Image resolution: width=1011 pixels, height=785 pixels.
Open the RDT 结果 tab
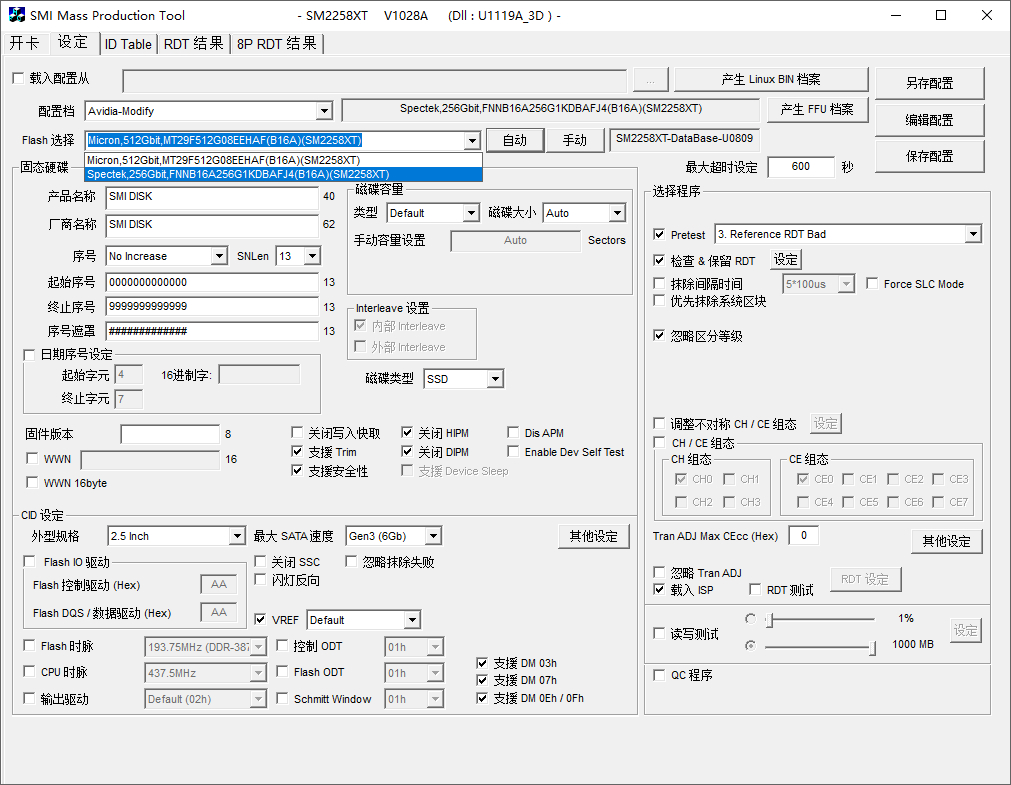(194, 44)
